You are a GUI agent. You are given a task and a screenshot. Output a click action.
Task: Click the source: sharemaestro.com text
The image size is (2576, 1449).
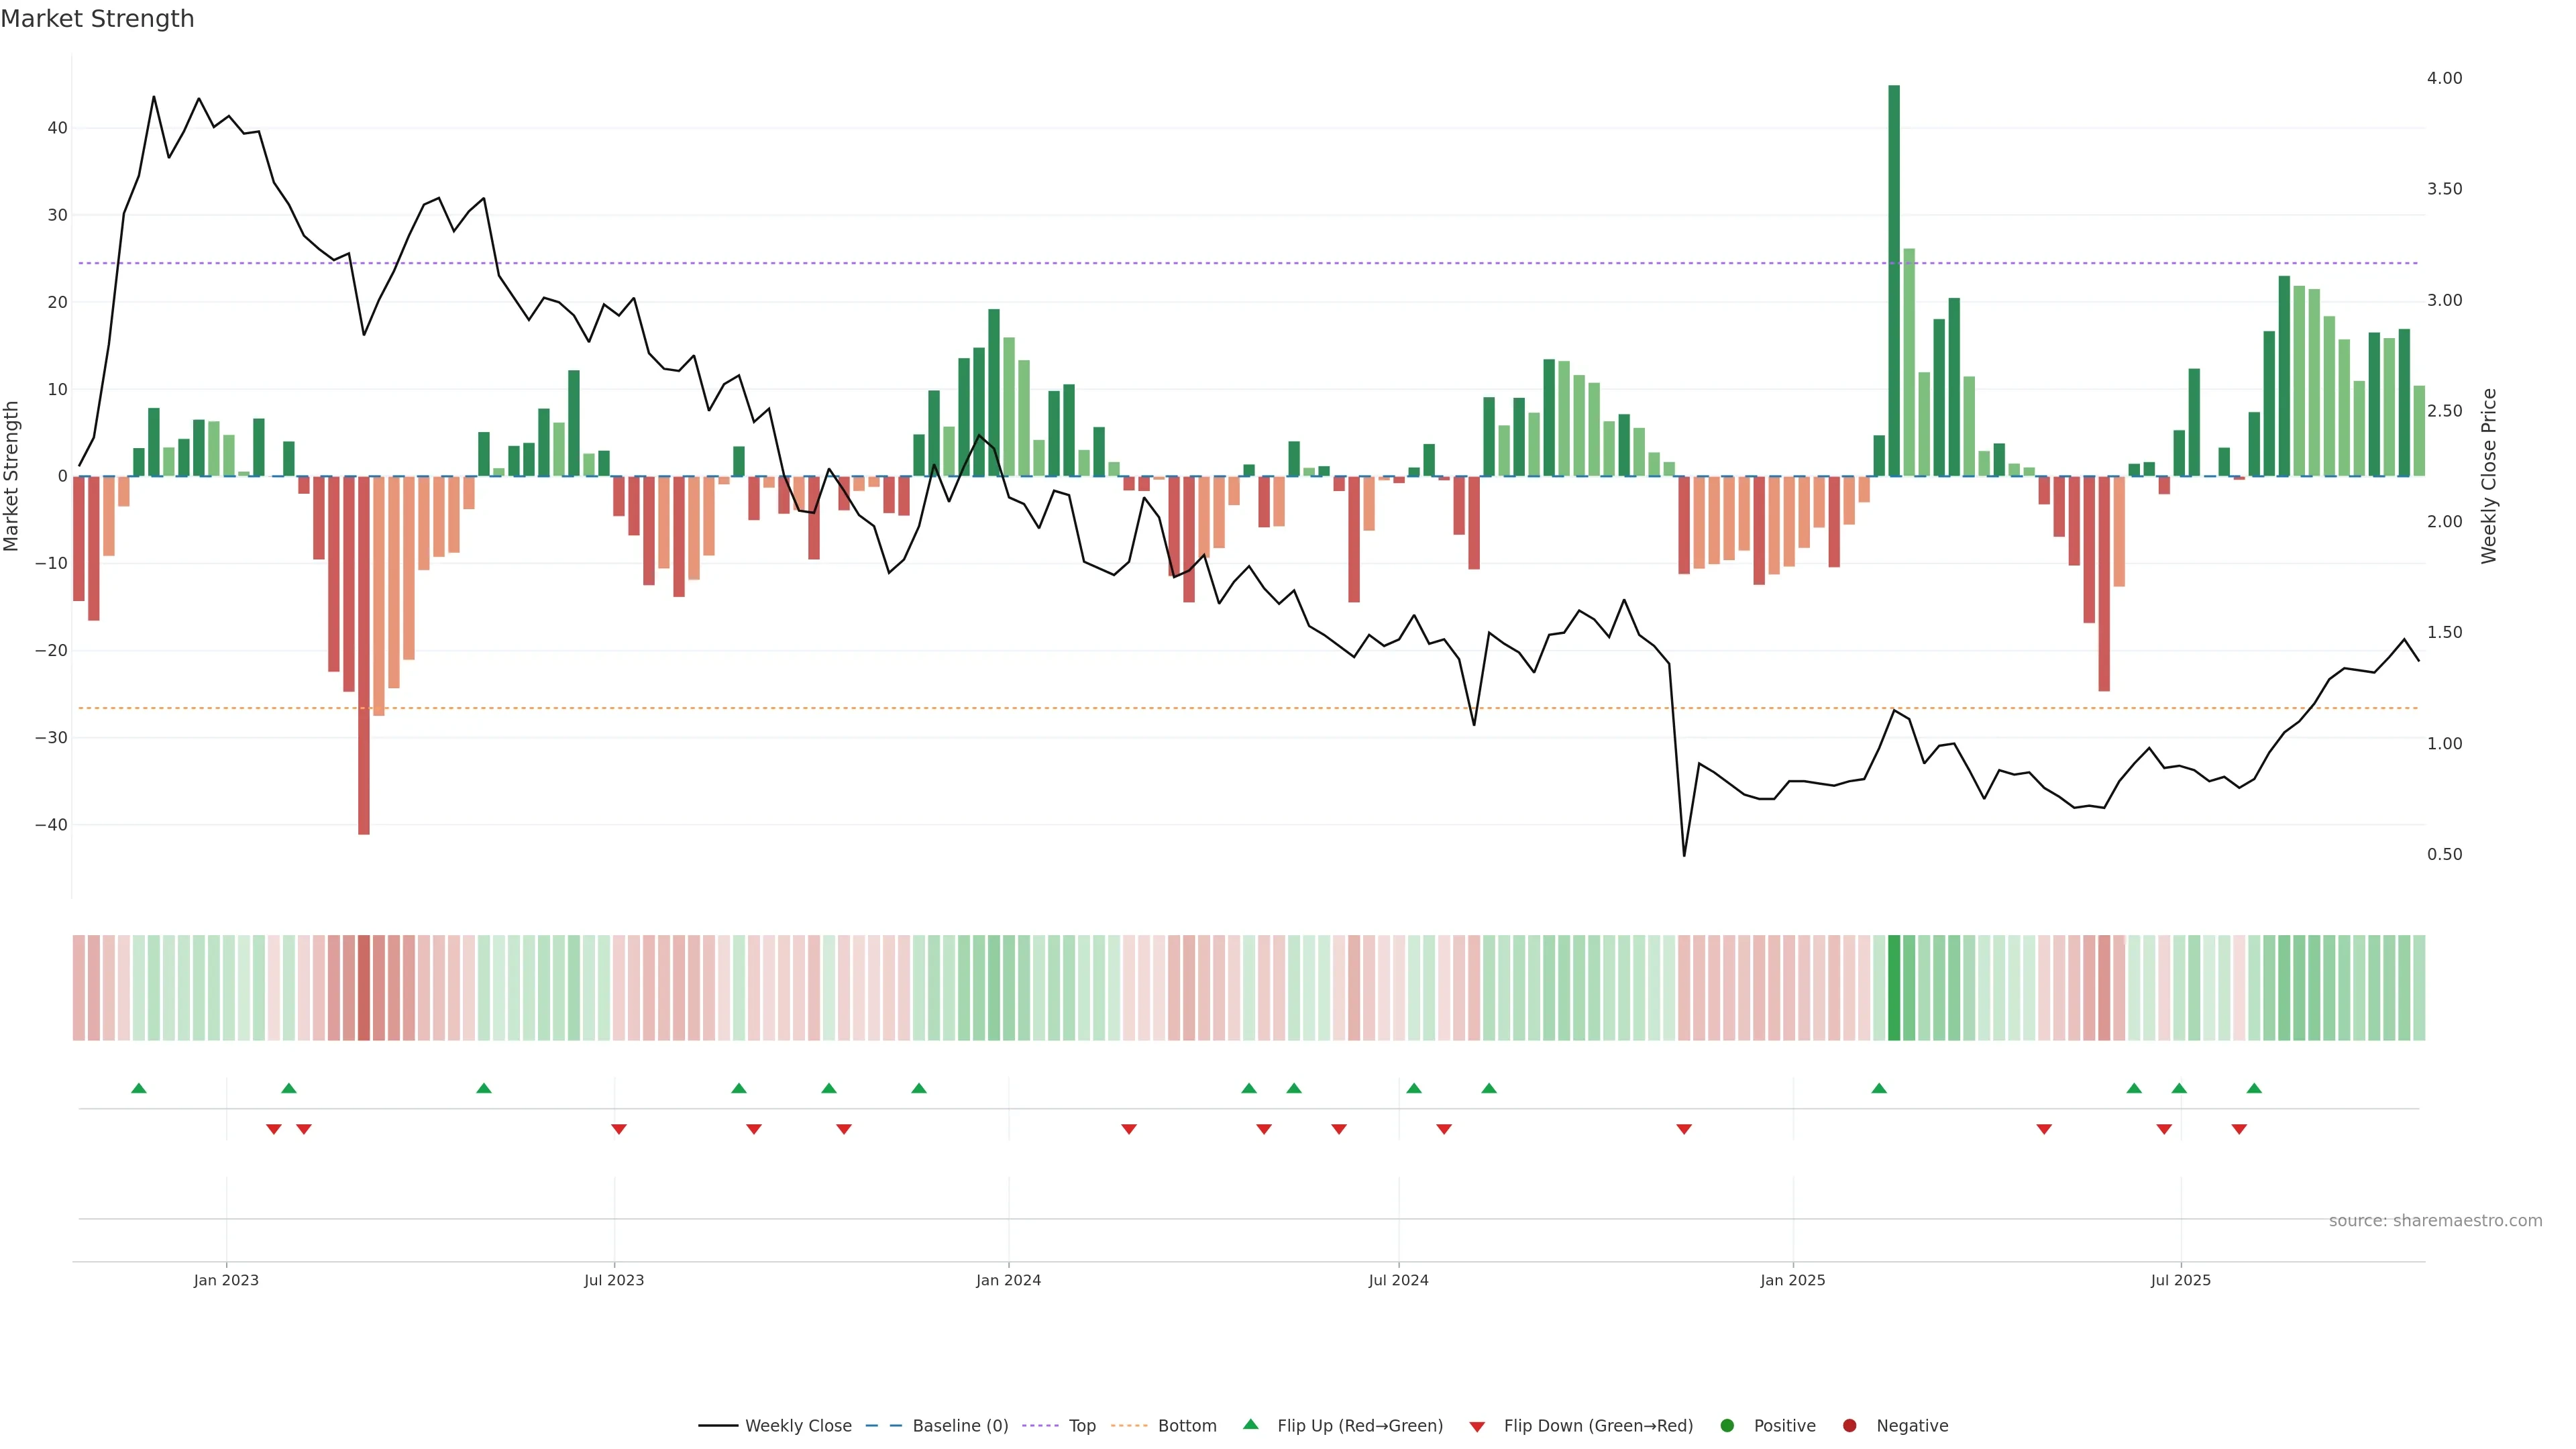point(2435,1220)
